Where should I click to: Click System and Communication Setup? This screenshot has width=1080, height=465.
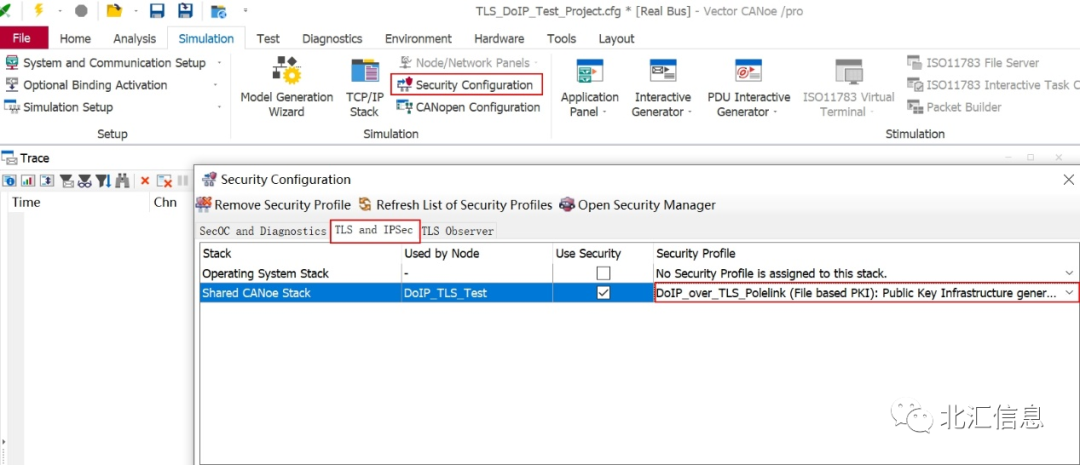(x=114, y=63)
